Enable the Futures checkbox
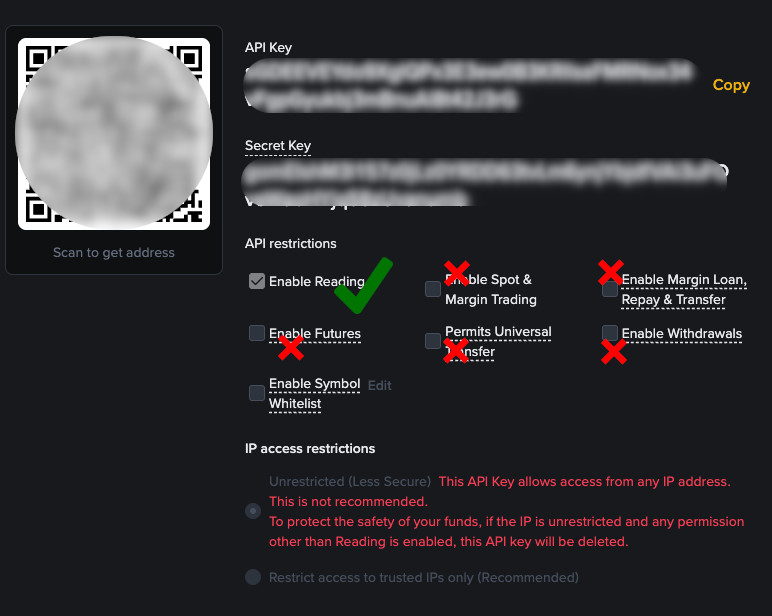 coord(257,333)
